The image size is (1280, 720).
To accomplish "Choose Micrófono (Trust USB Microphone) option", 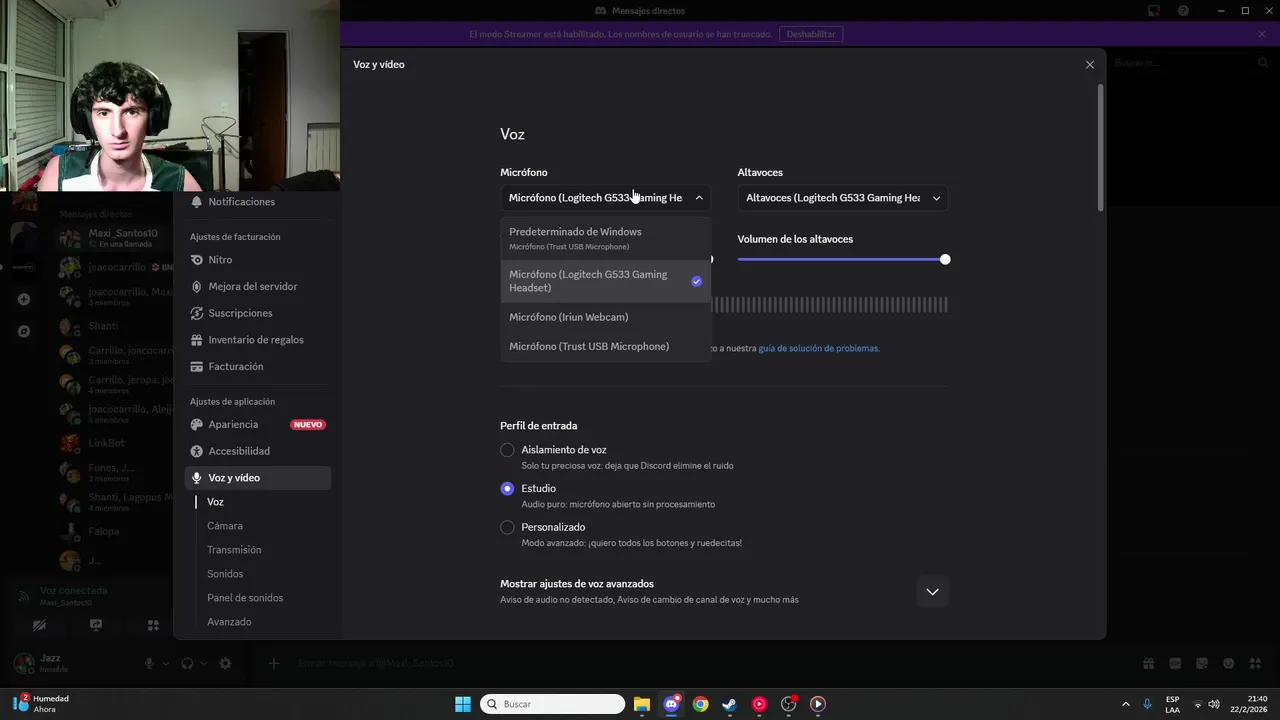I will [605, 346].
